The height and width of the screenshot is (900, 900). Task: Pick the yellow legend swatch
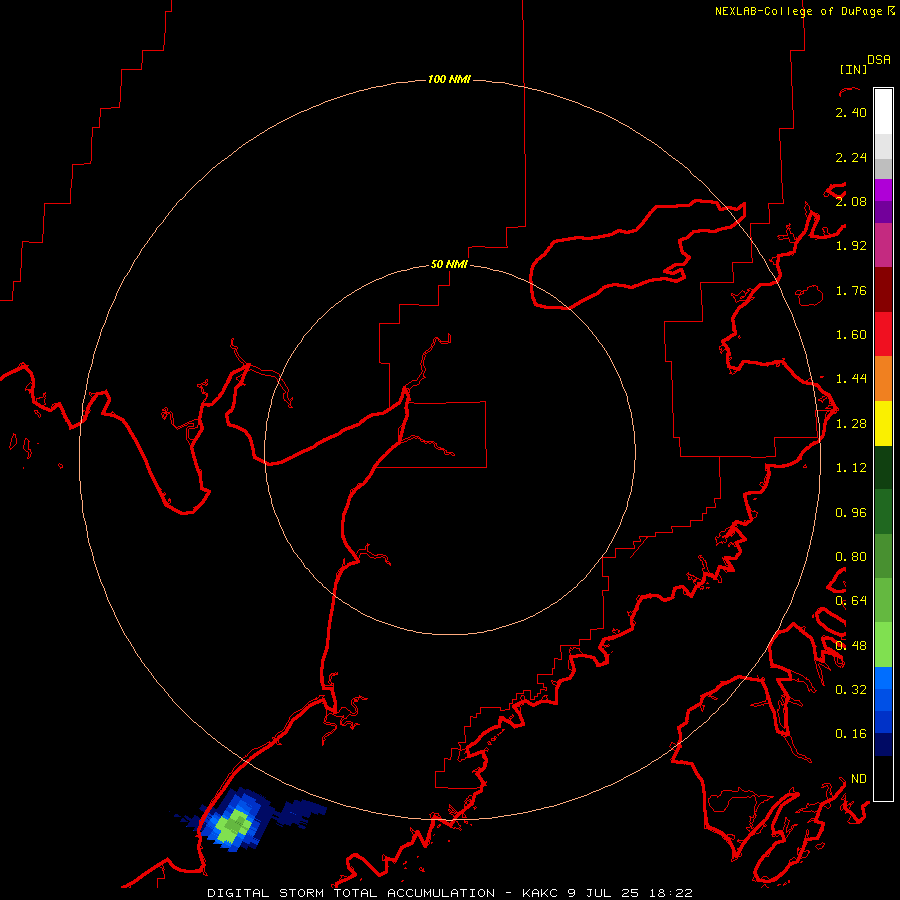(x=883, y=423)
